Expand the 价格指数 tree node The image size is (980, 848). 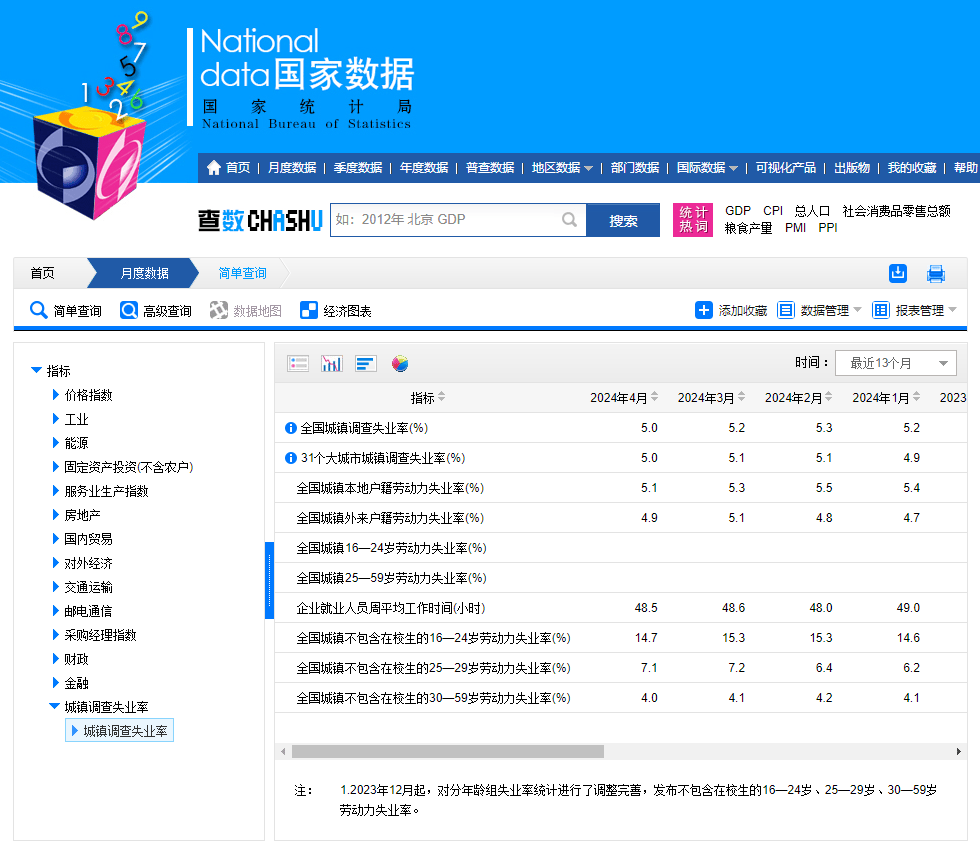pos(56,395)
